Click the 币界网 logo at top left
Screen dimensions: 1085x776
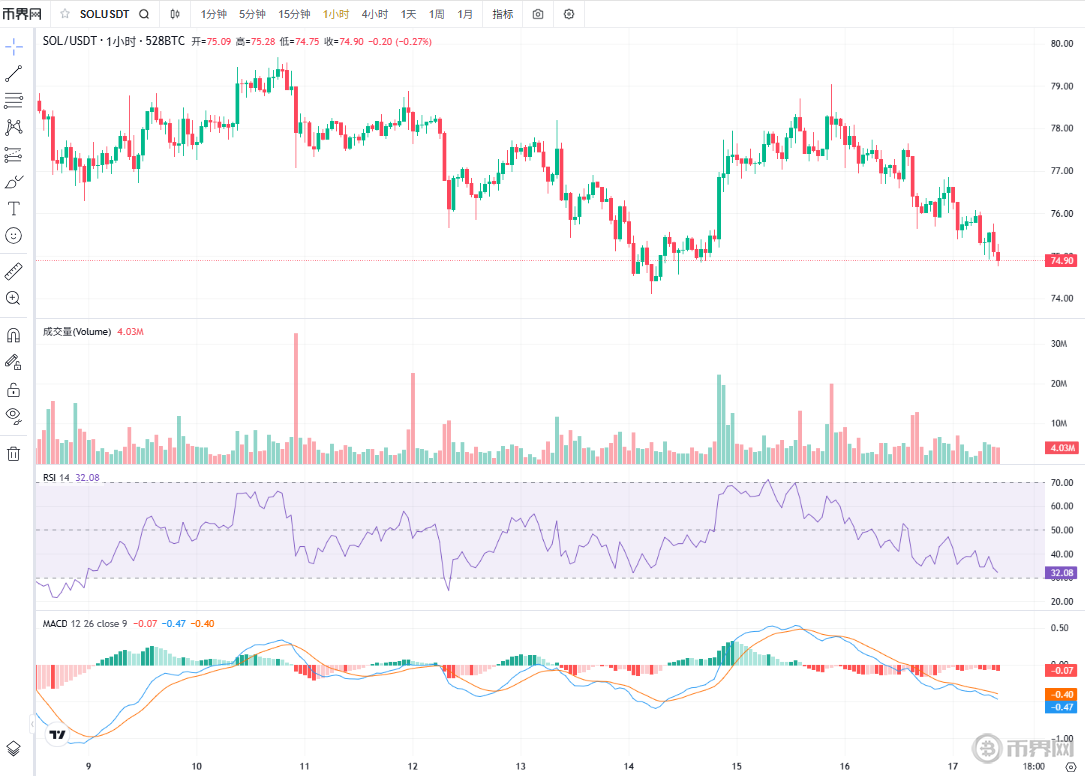point(22,14)
